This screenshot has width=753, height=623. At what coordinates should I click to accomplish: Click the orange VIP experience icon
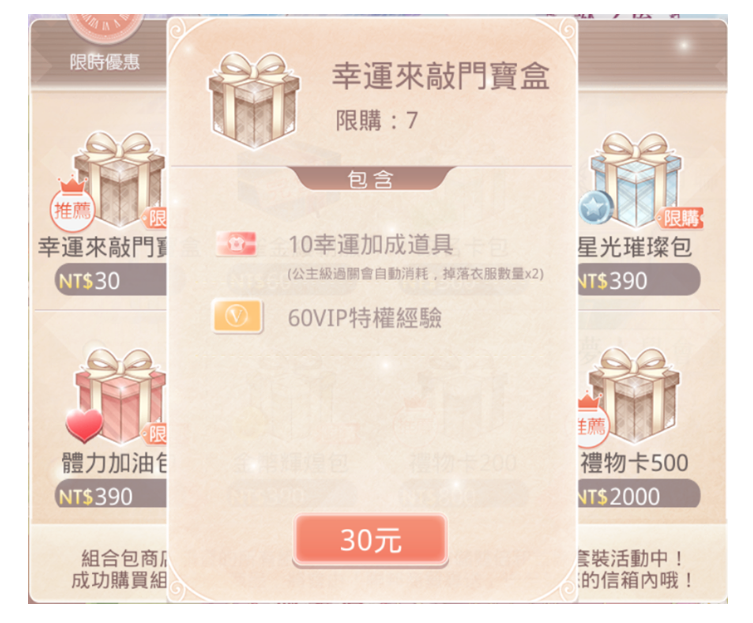[237, 316]
